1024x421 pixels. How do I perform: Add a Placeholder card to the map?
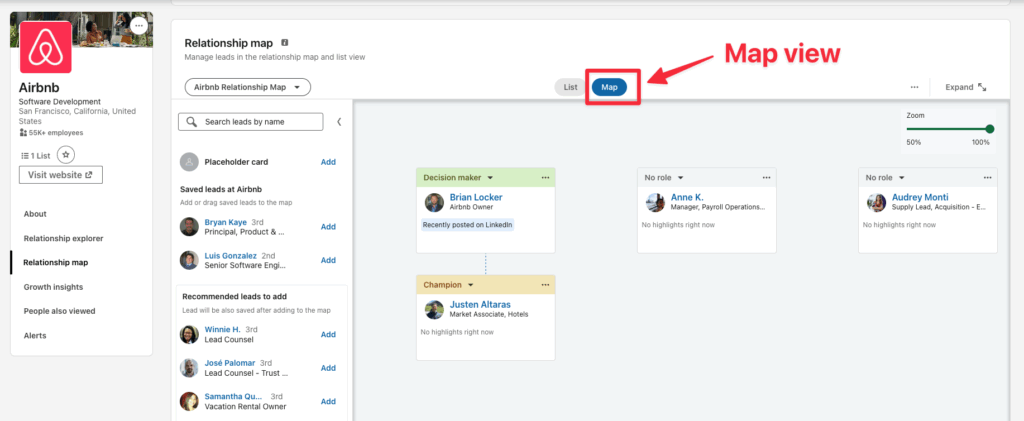[328, 162]
